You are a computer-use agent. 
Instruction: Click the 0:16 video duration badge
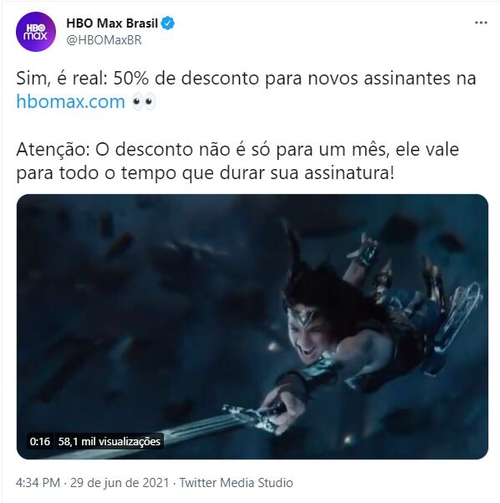pos(40,441)
